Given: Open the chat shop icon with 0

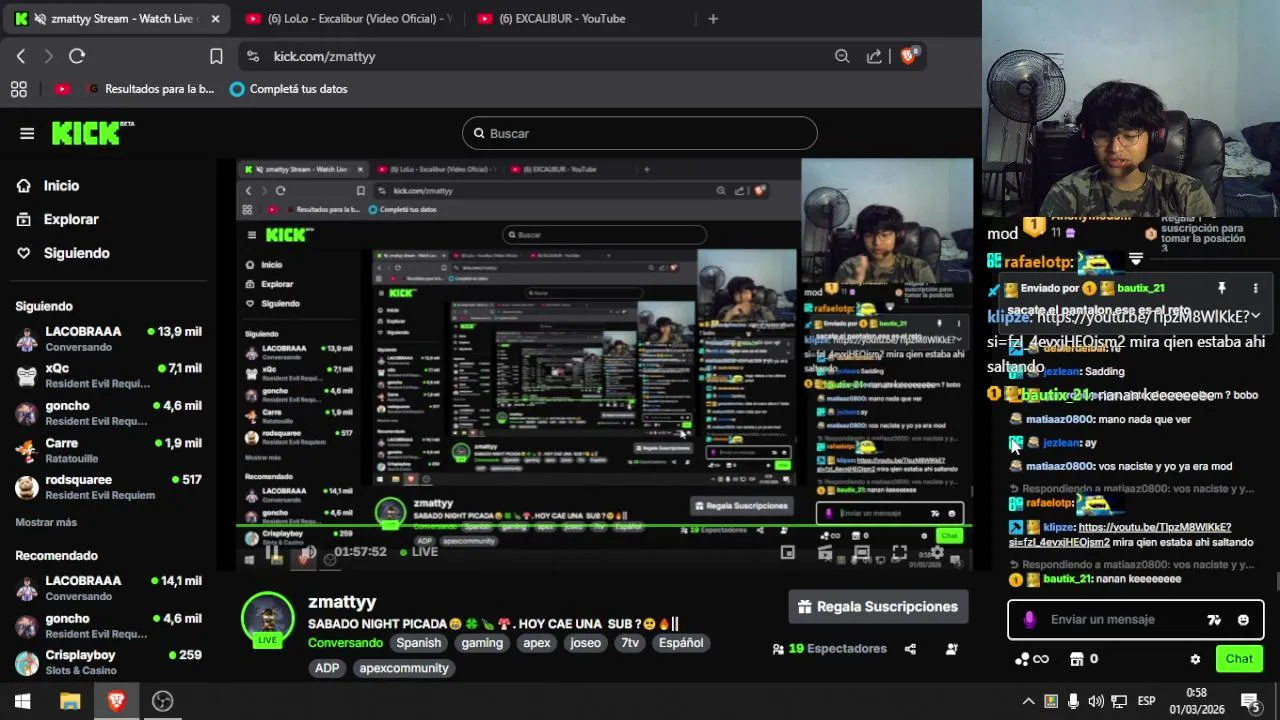Looking at the screenshot, I should (1084, 659).
